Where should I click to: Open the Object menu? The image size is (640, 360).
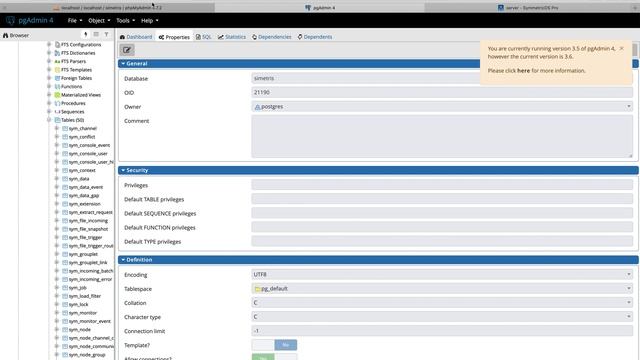(x=99, y=20)
